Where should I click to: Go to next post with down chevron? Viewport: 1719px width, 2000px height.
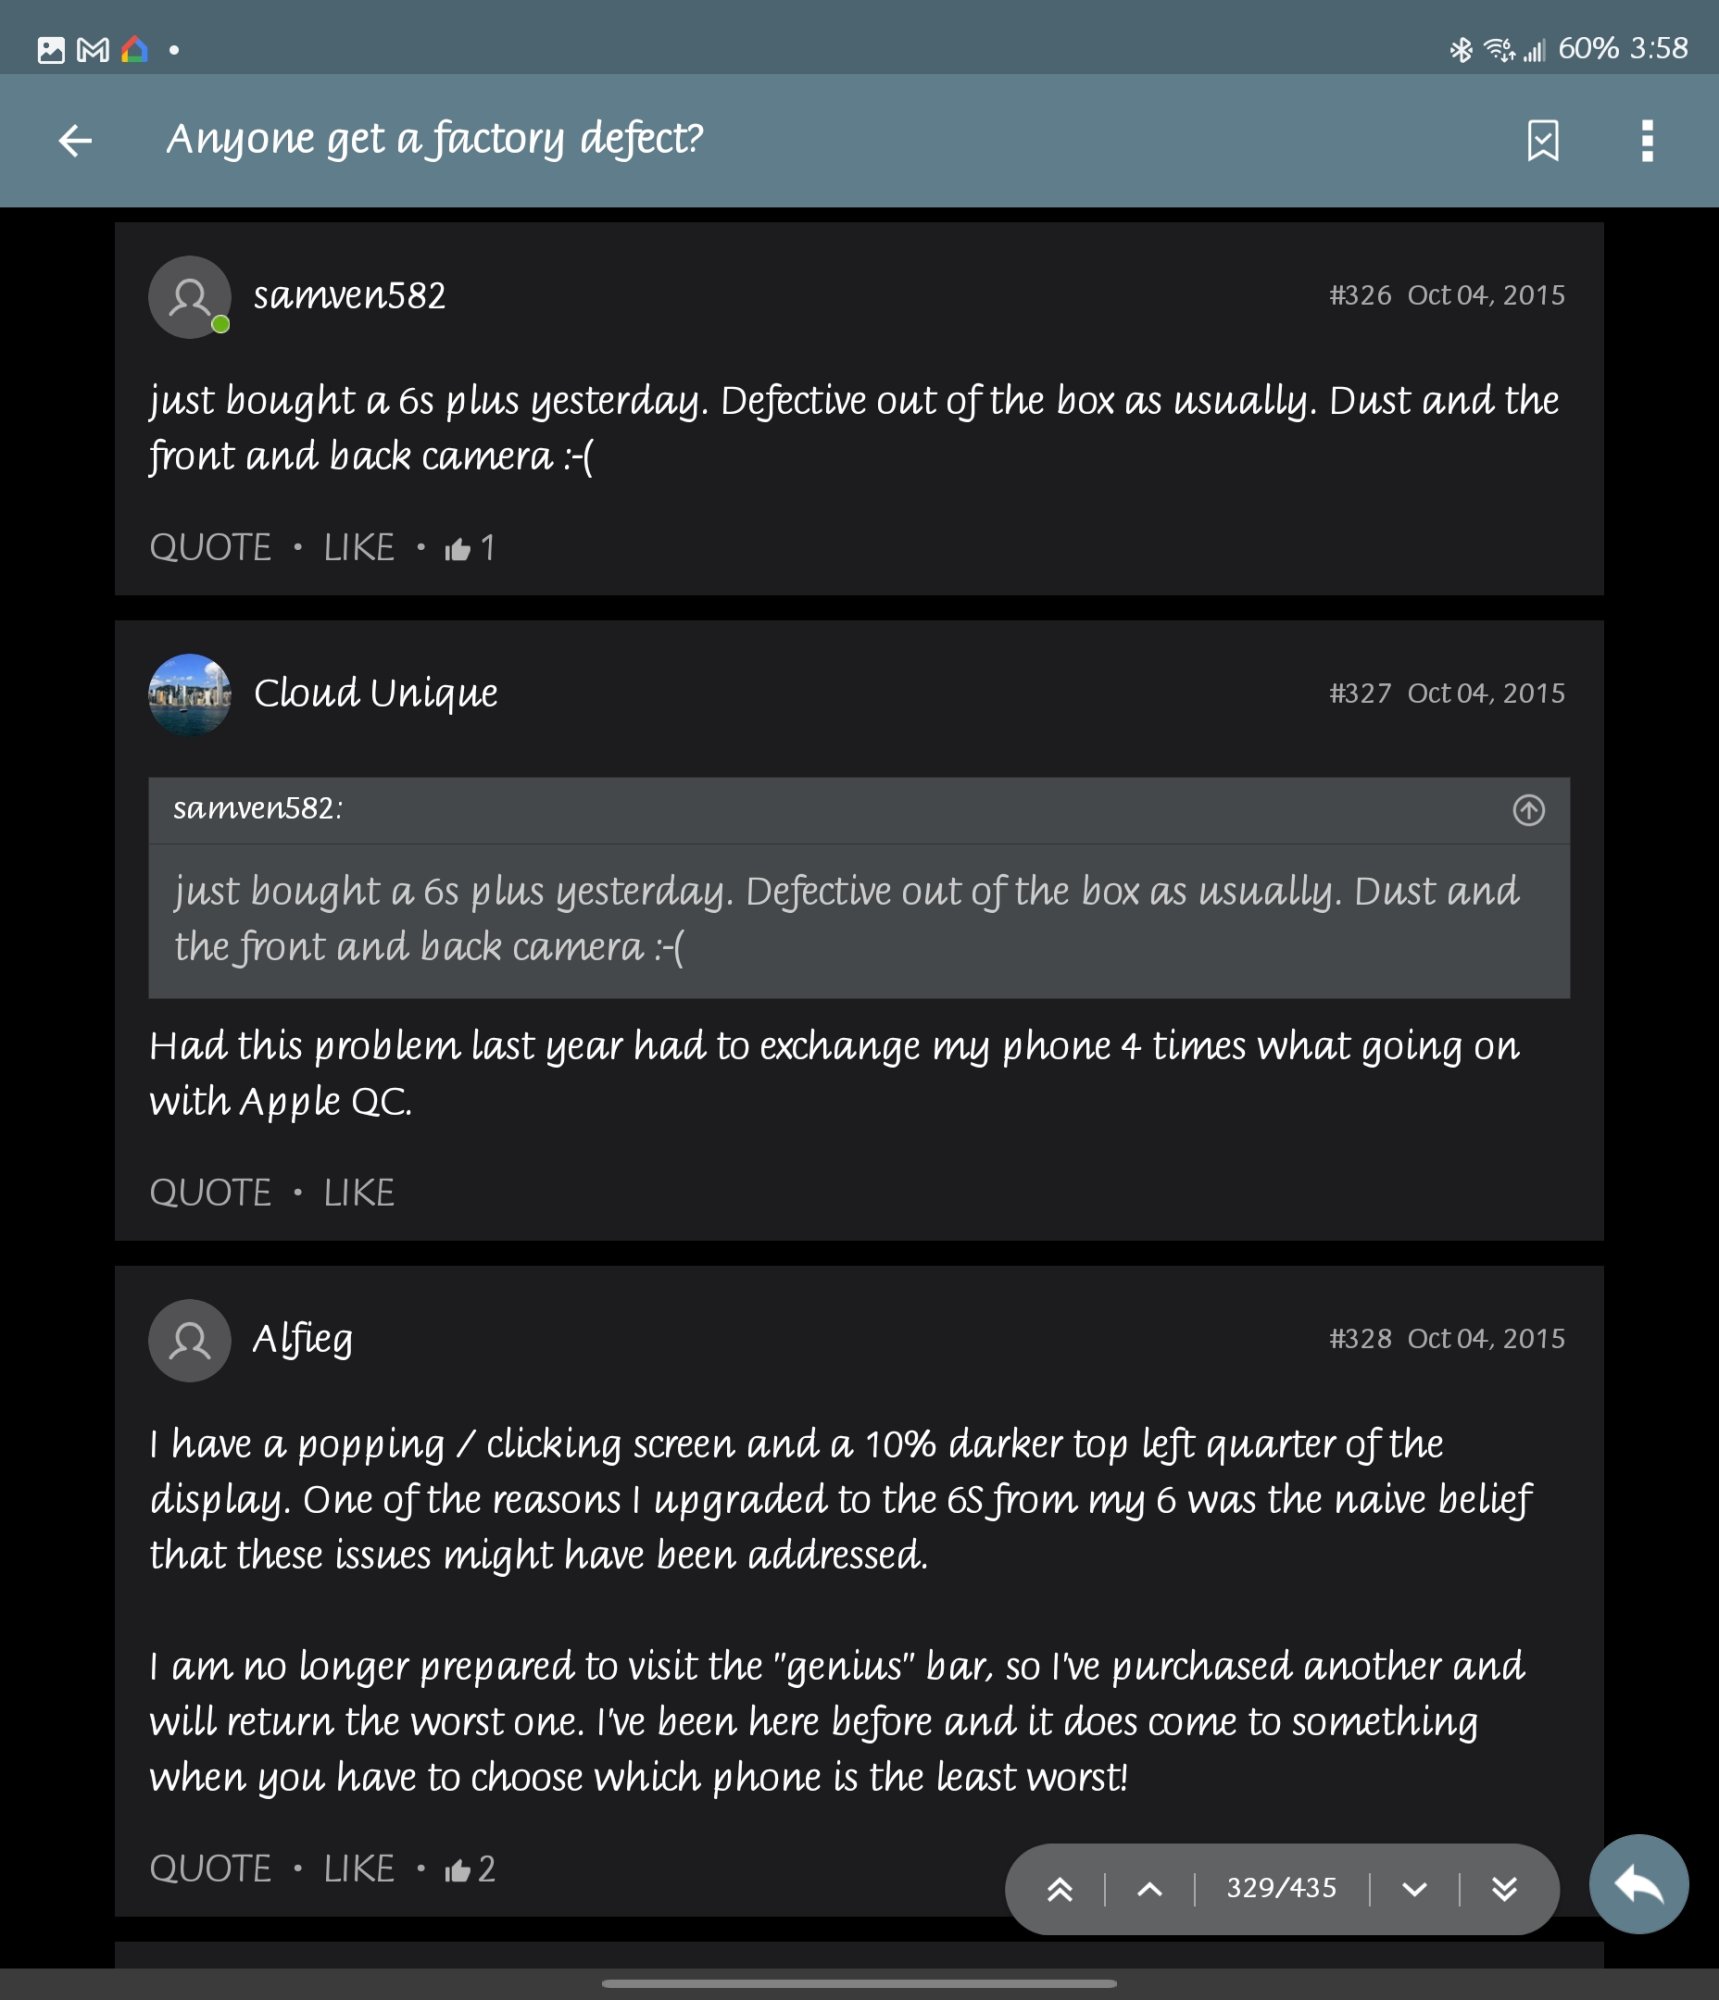click(1414, 1889)
